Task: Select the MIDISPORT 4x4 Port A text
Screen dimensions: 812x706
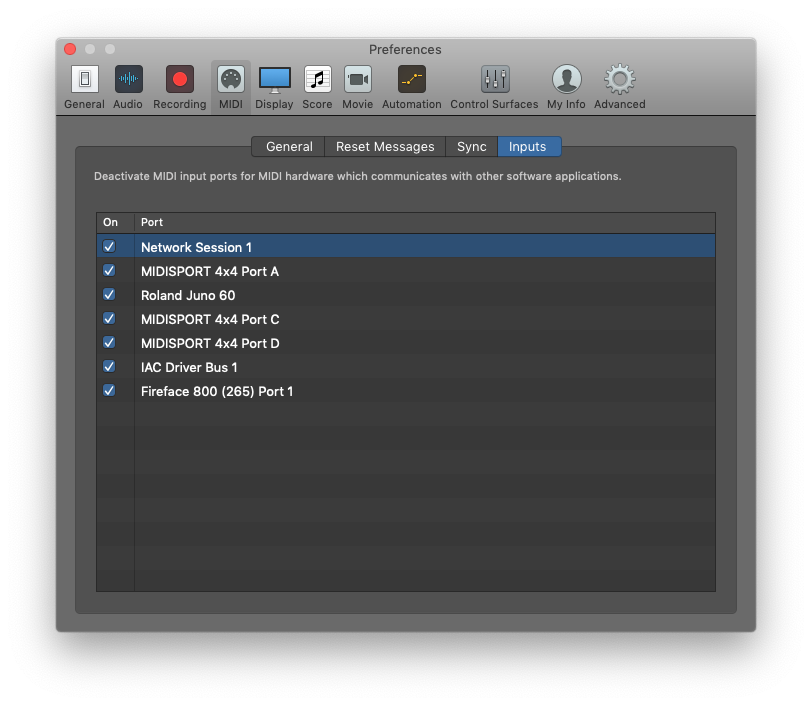Action: (x=210, y=271)
